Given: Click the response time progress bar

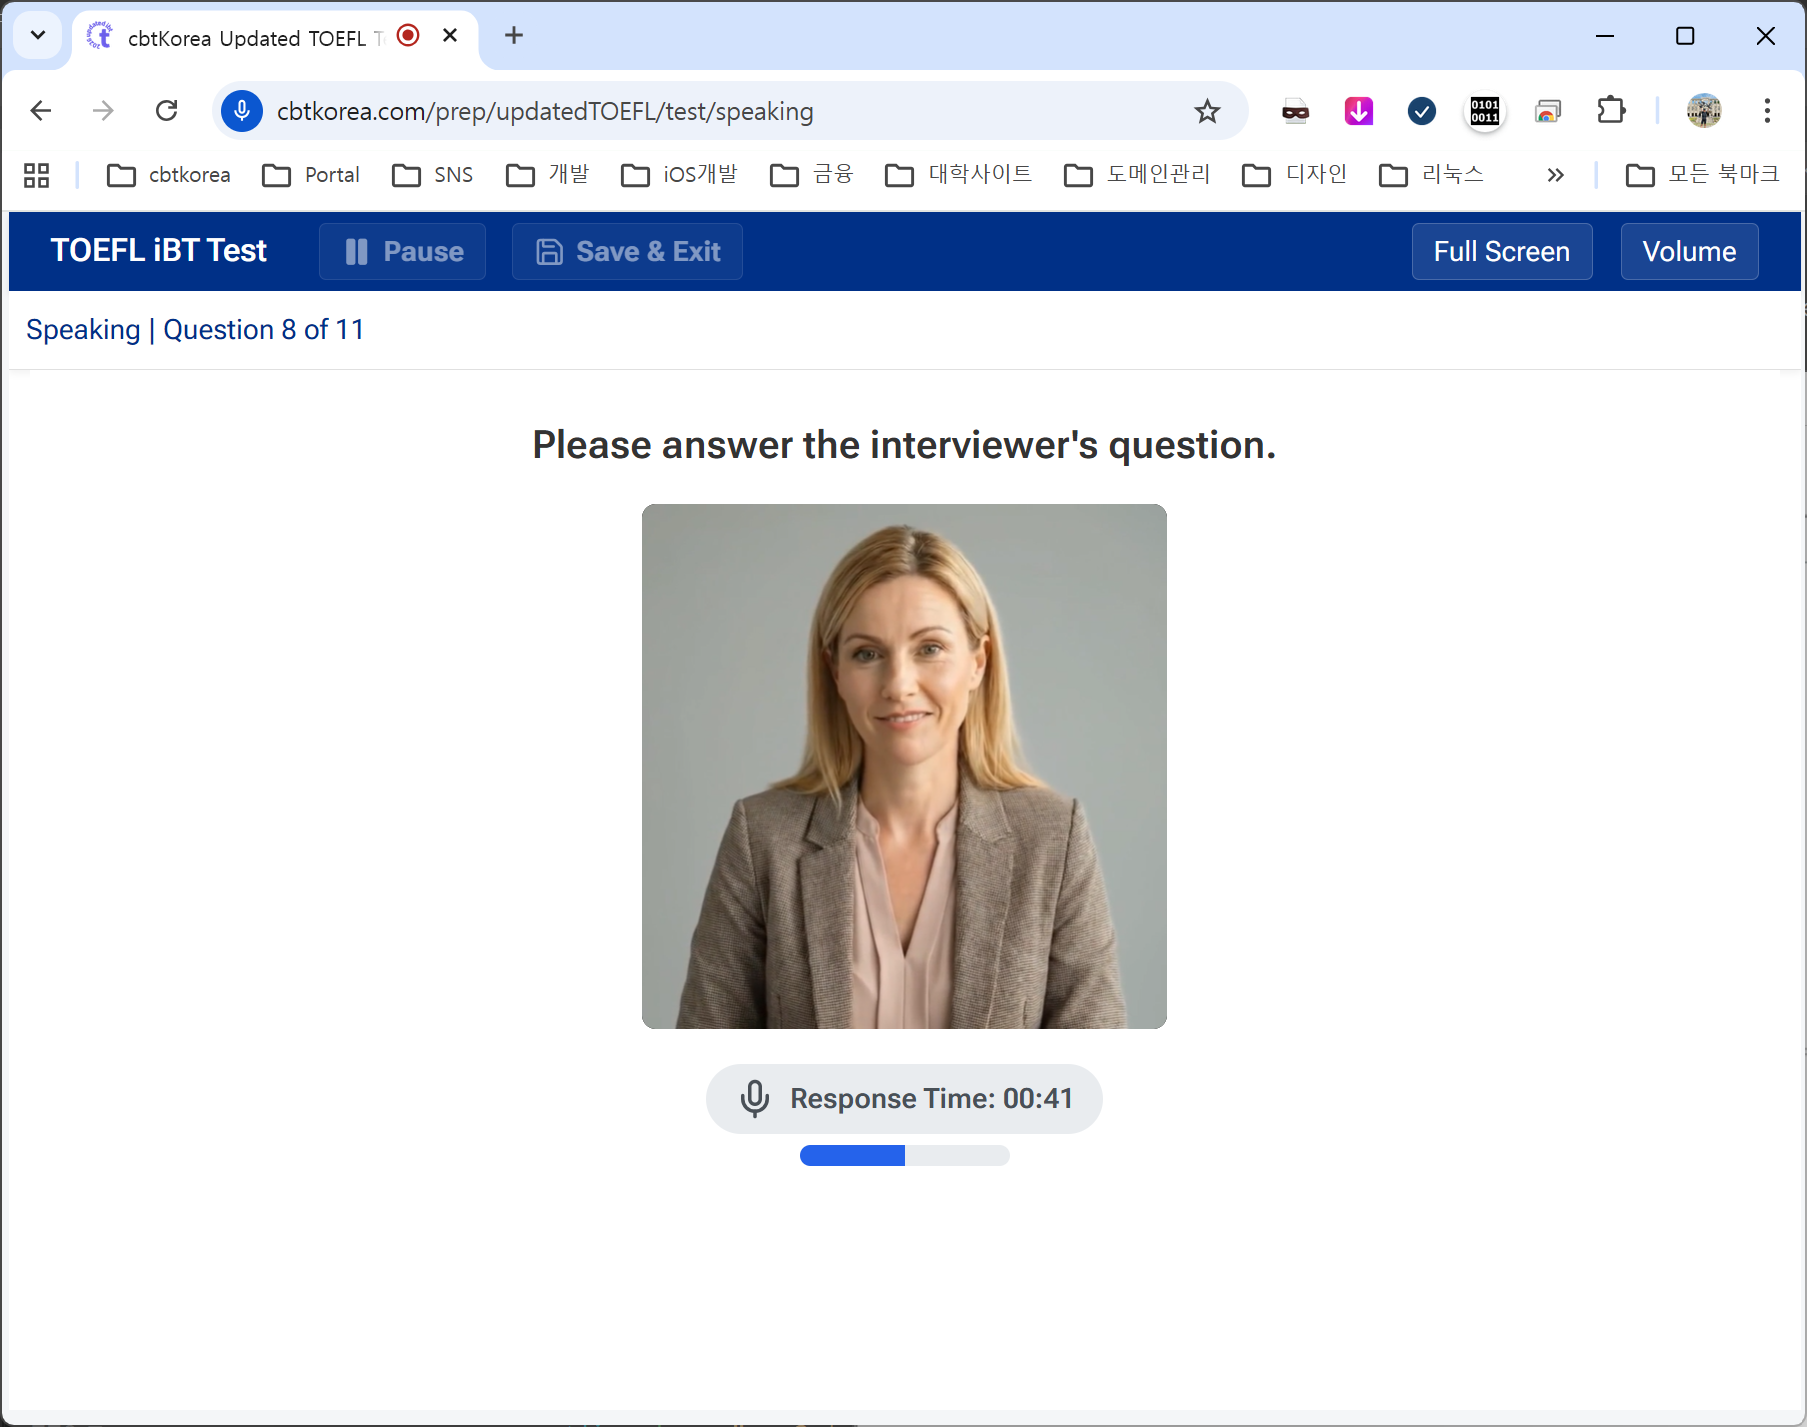Looking at the screenshot, I should (x=904, y=1156).
